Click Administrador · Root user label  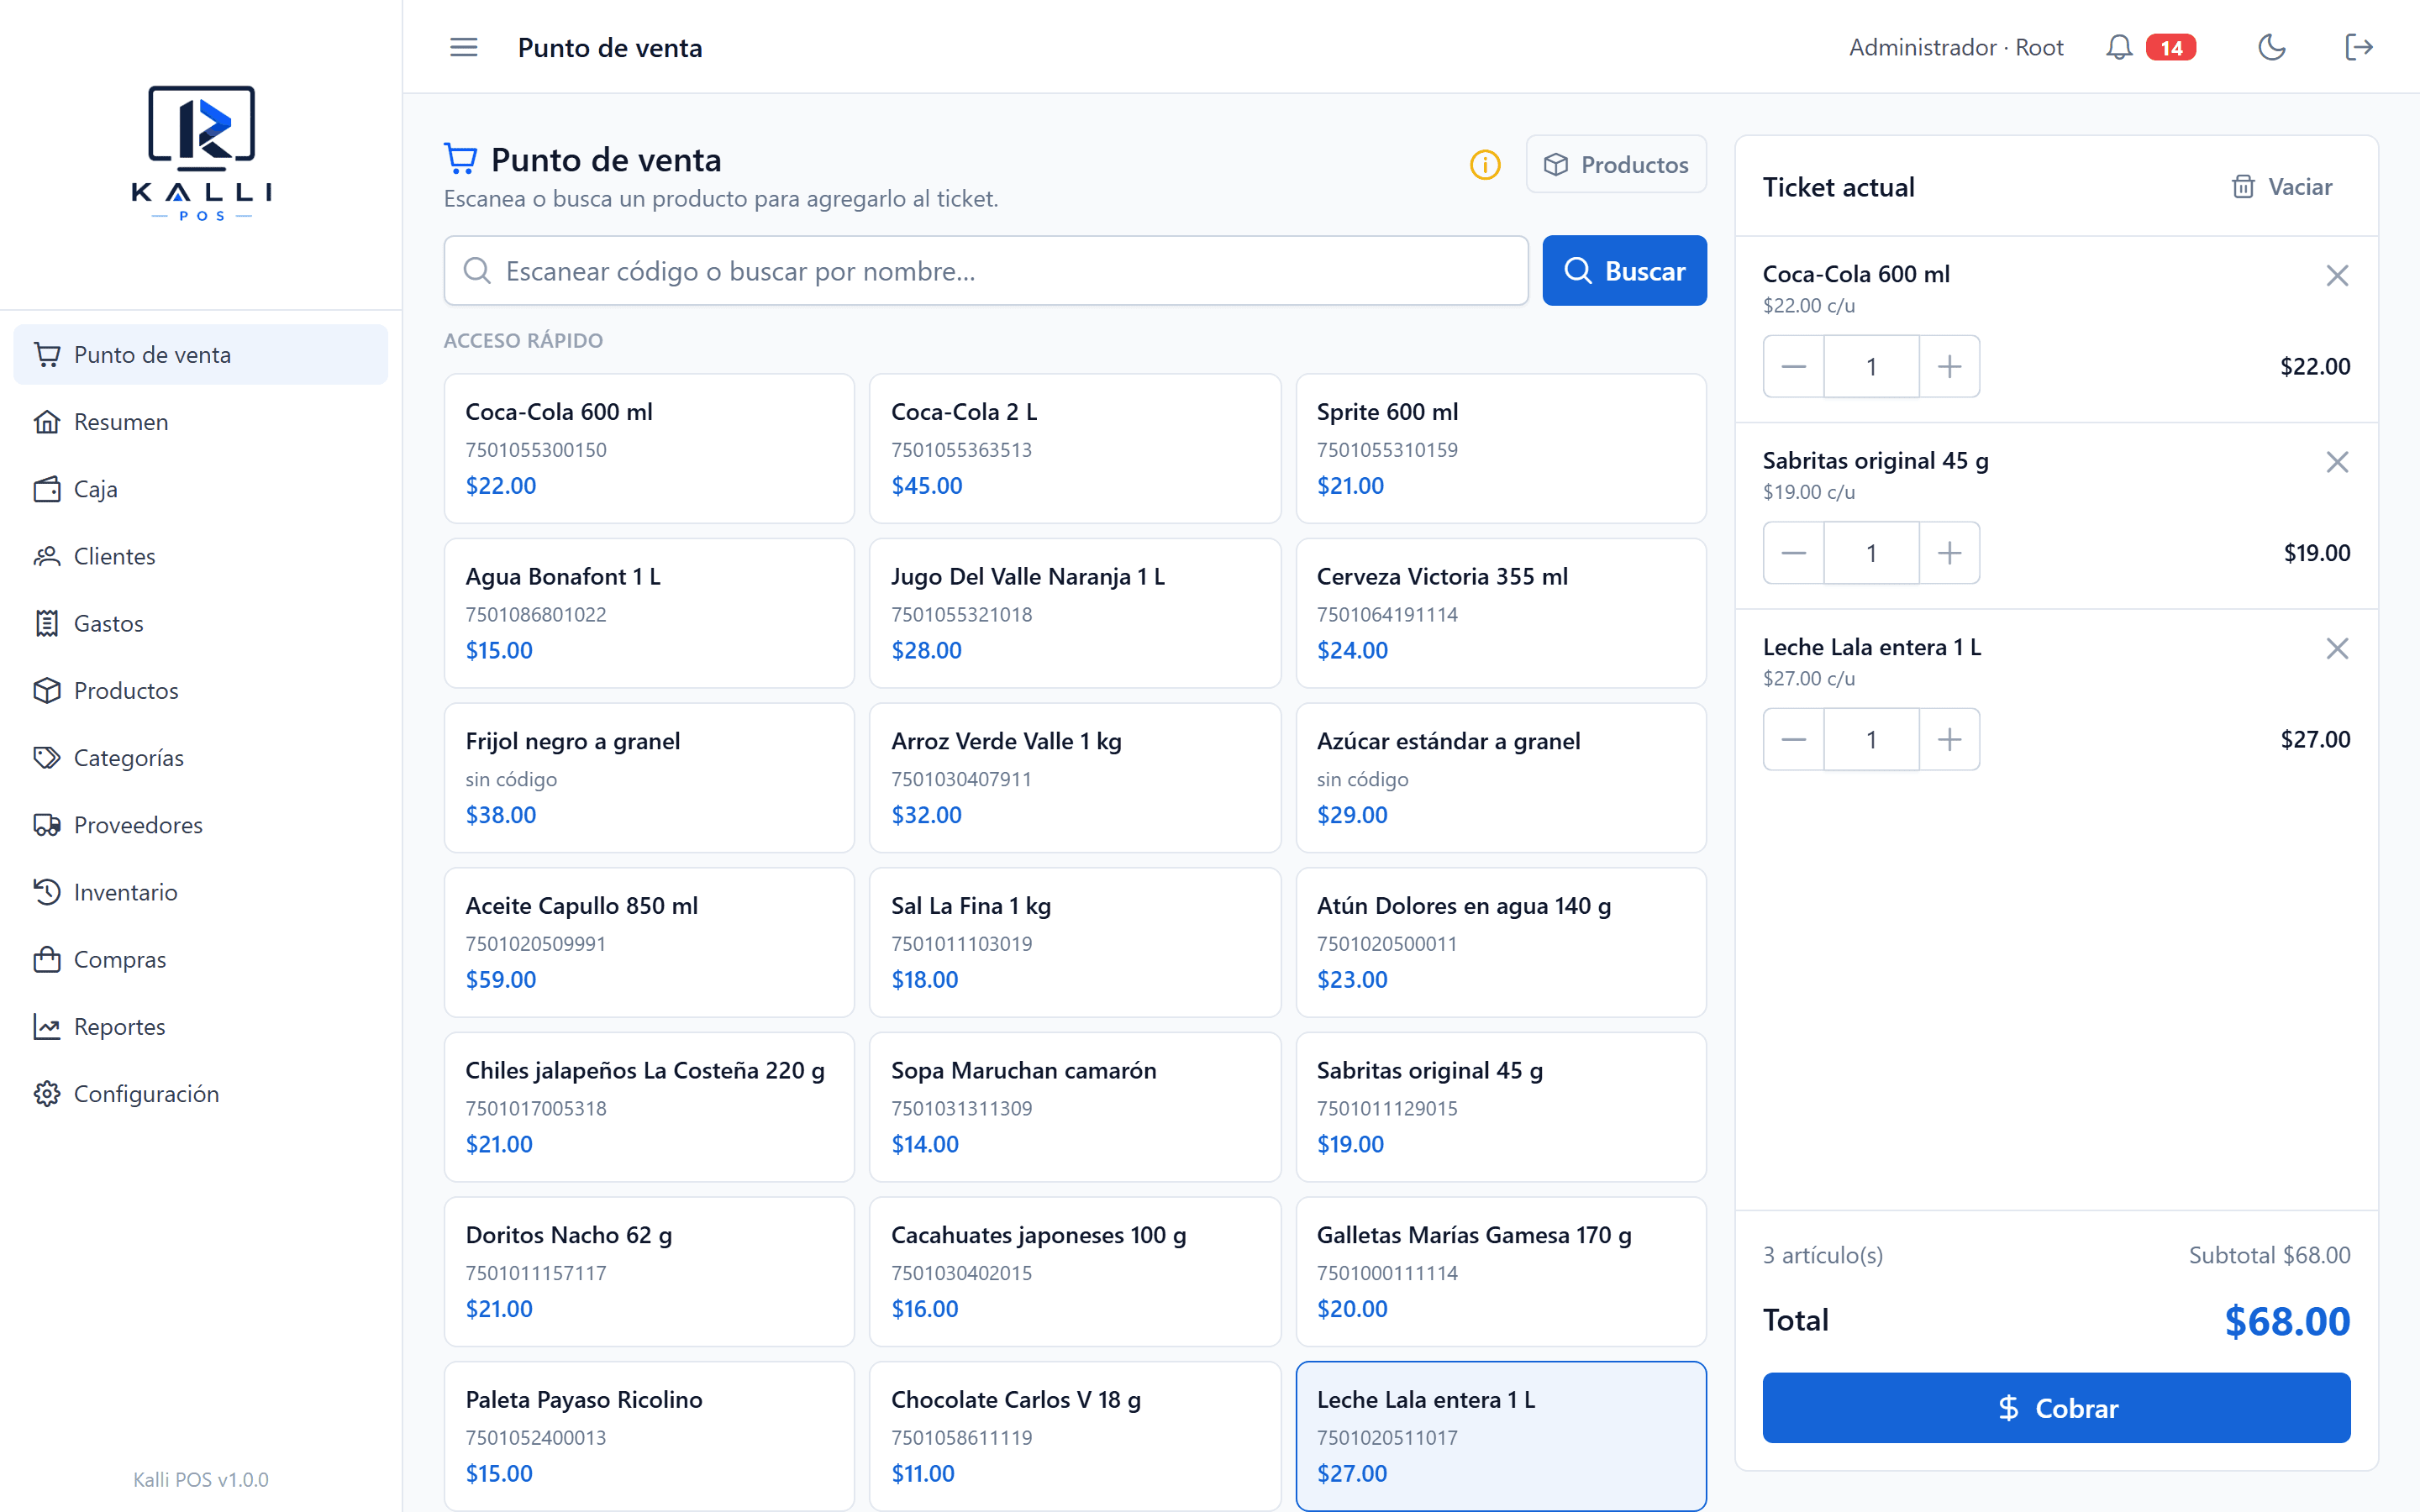coord(1956,47)
